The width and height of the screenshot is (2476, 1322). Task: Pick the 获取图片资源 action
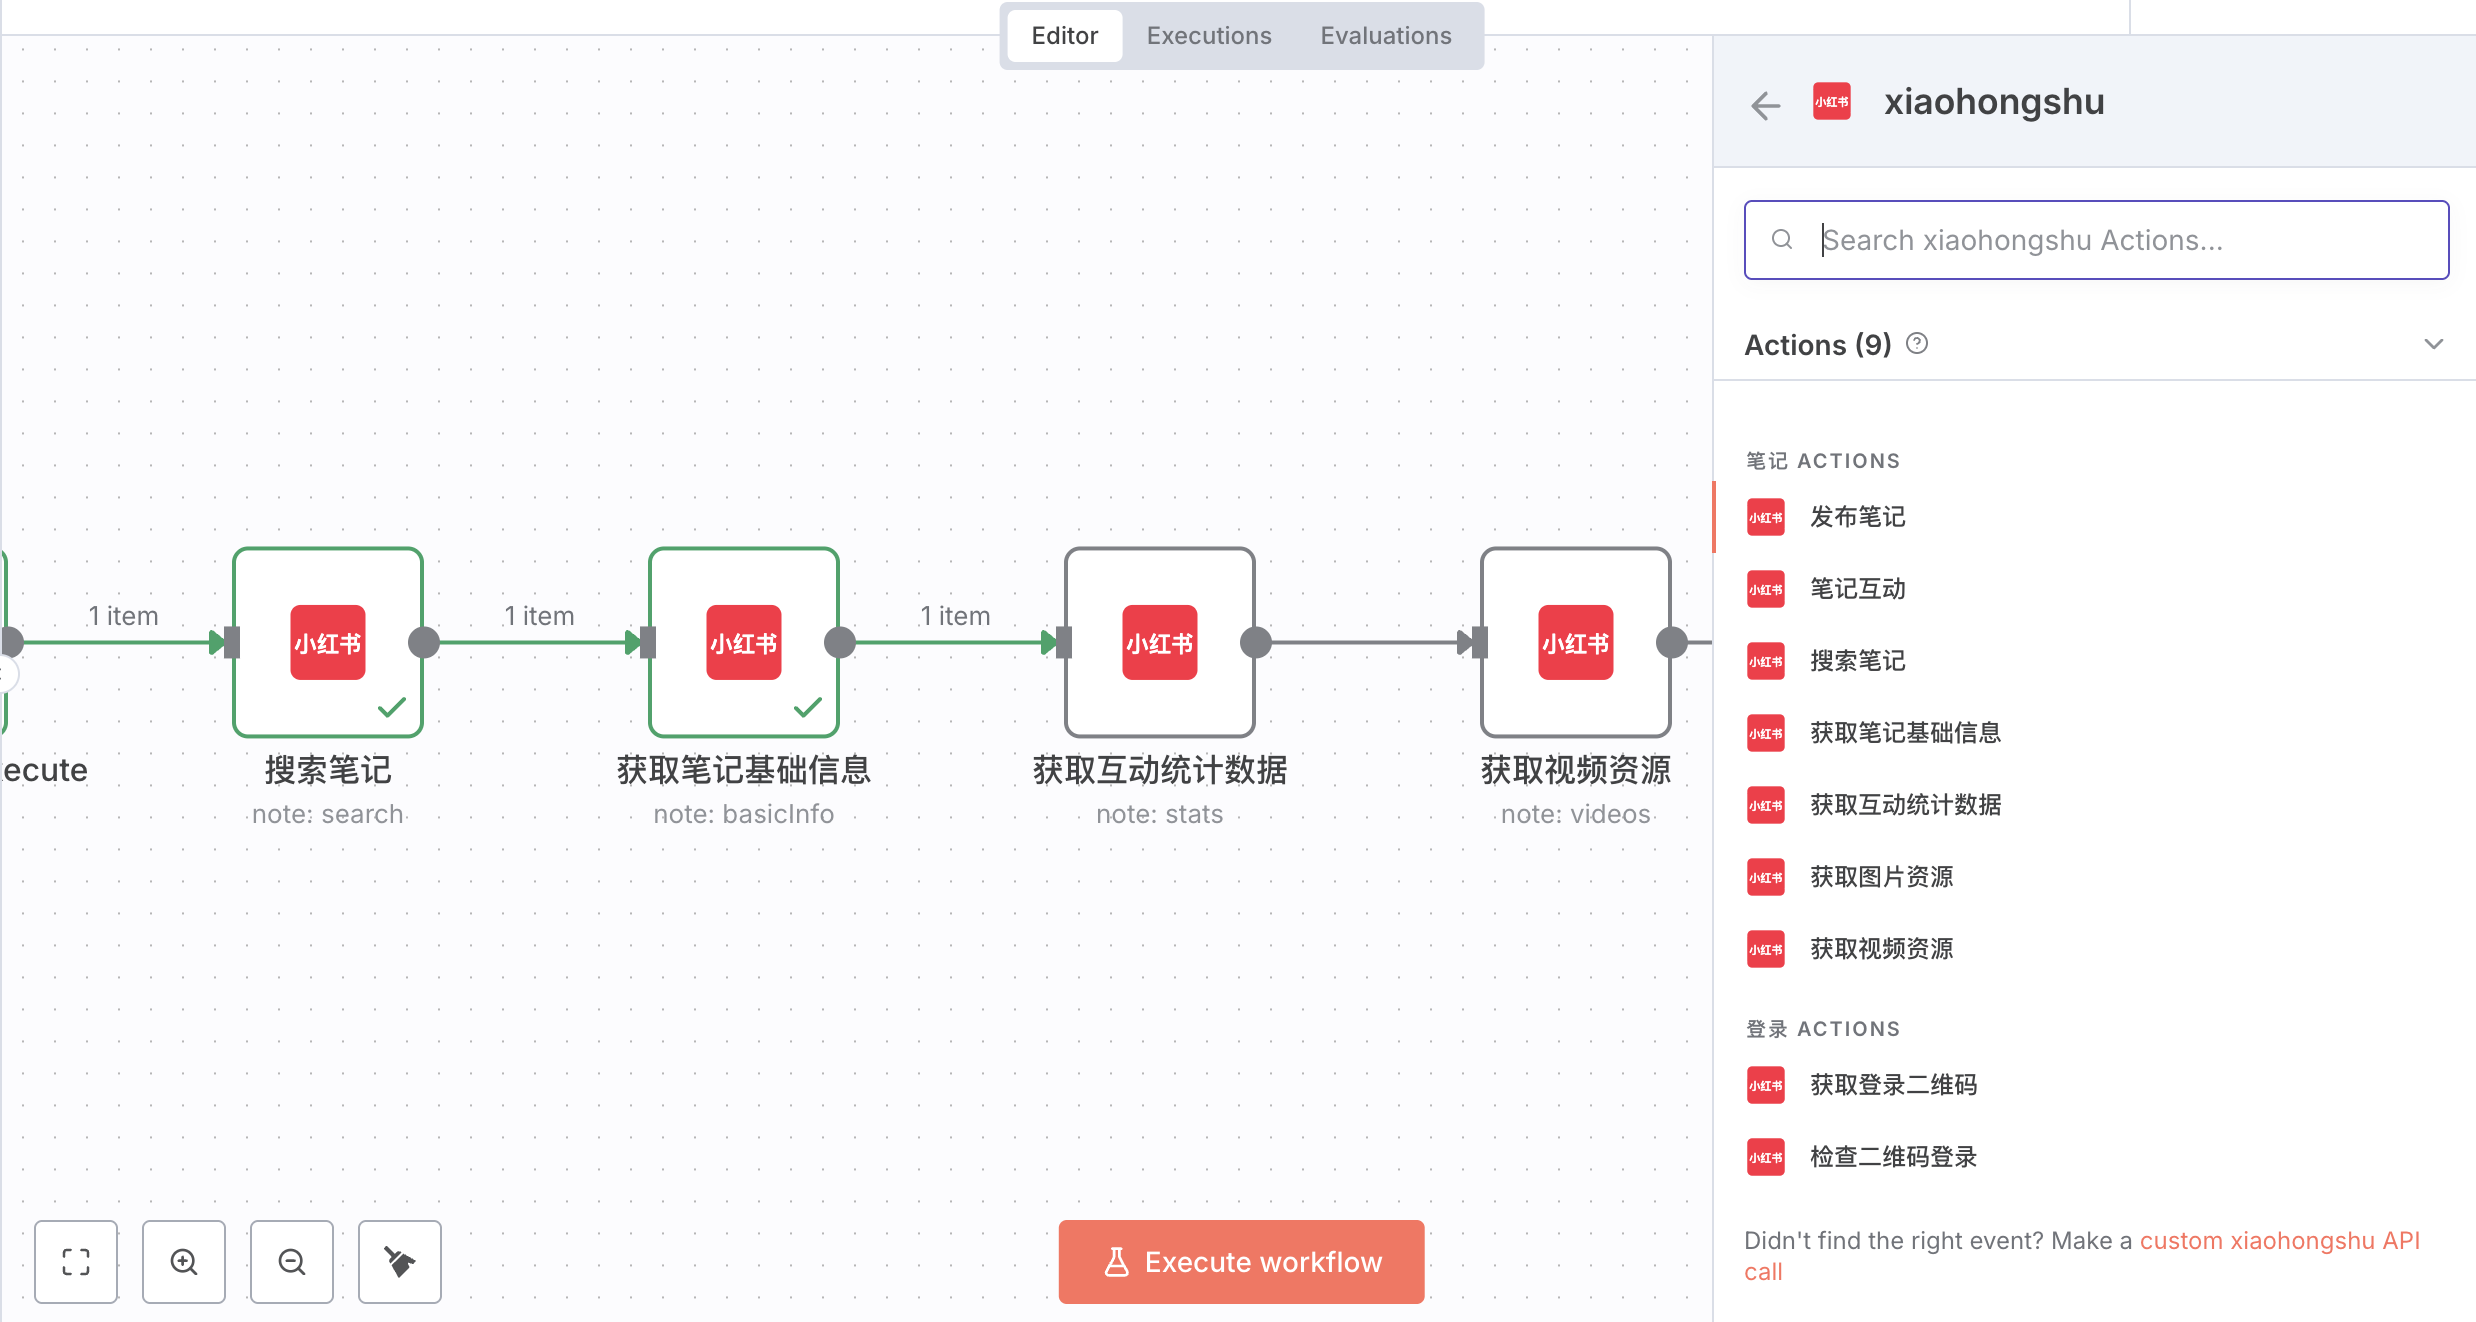(1881, 877)
